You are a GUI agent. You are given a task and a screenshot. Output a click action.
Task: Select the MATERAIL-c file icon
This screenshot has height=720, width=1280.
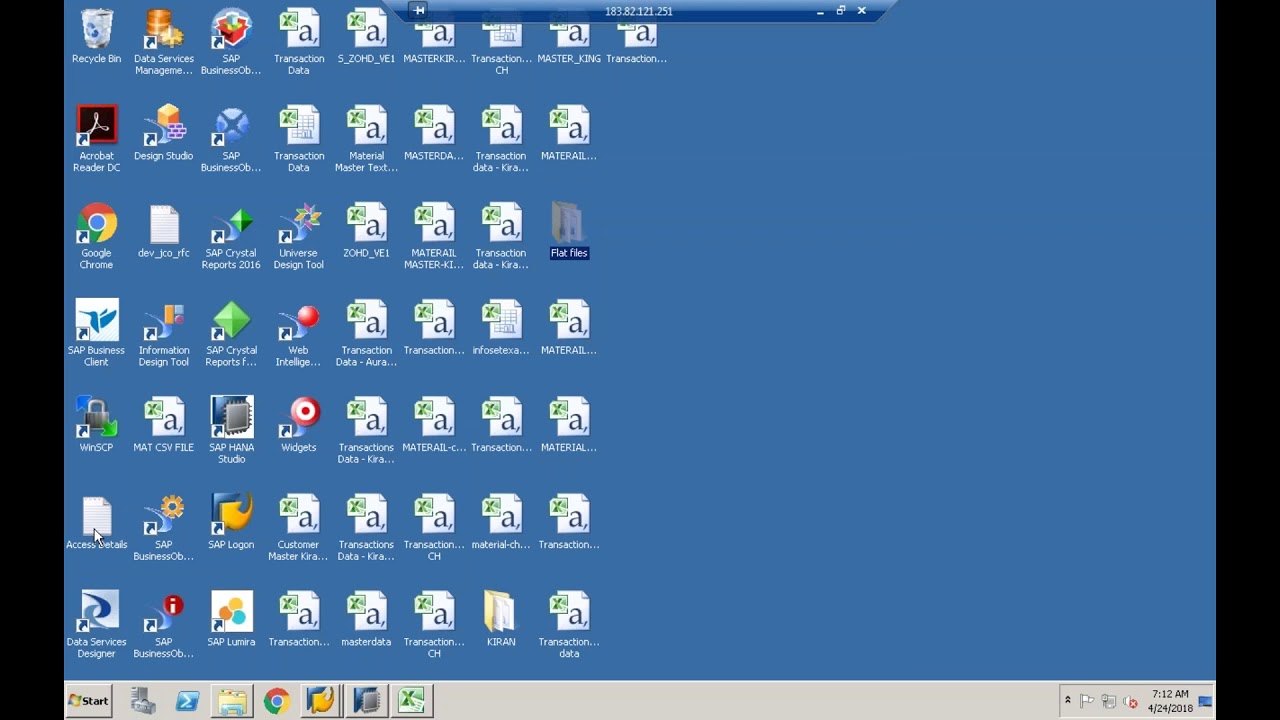[x=434, y=425]
